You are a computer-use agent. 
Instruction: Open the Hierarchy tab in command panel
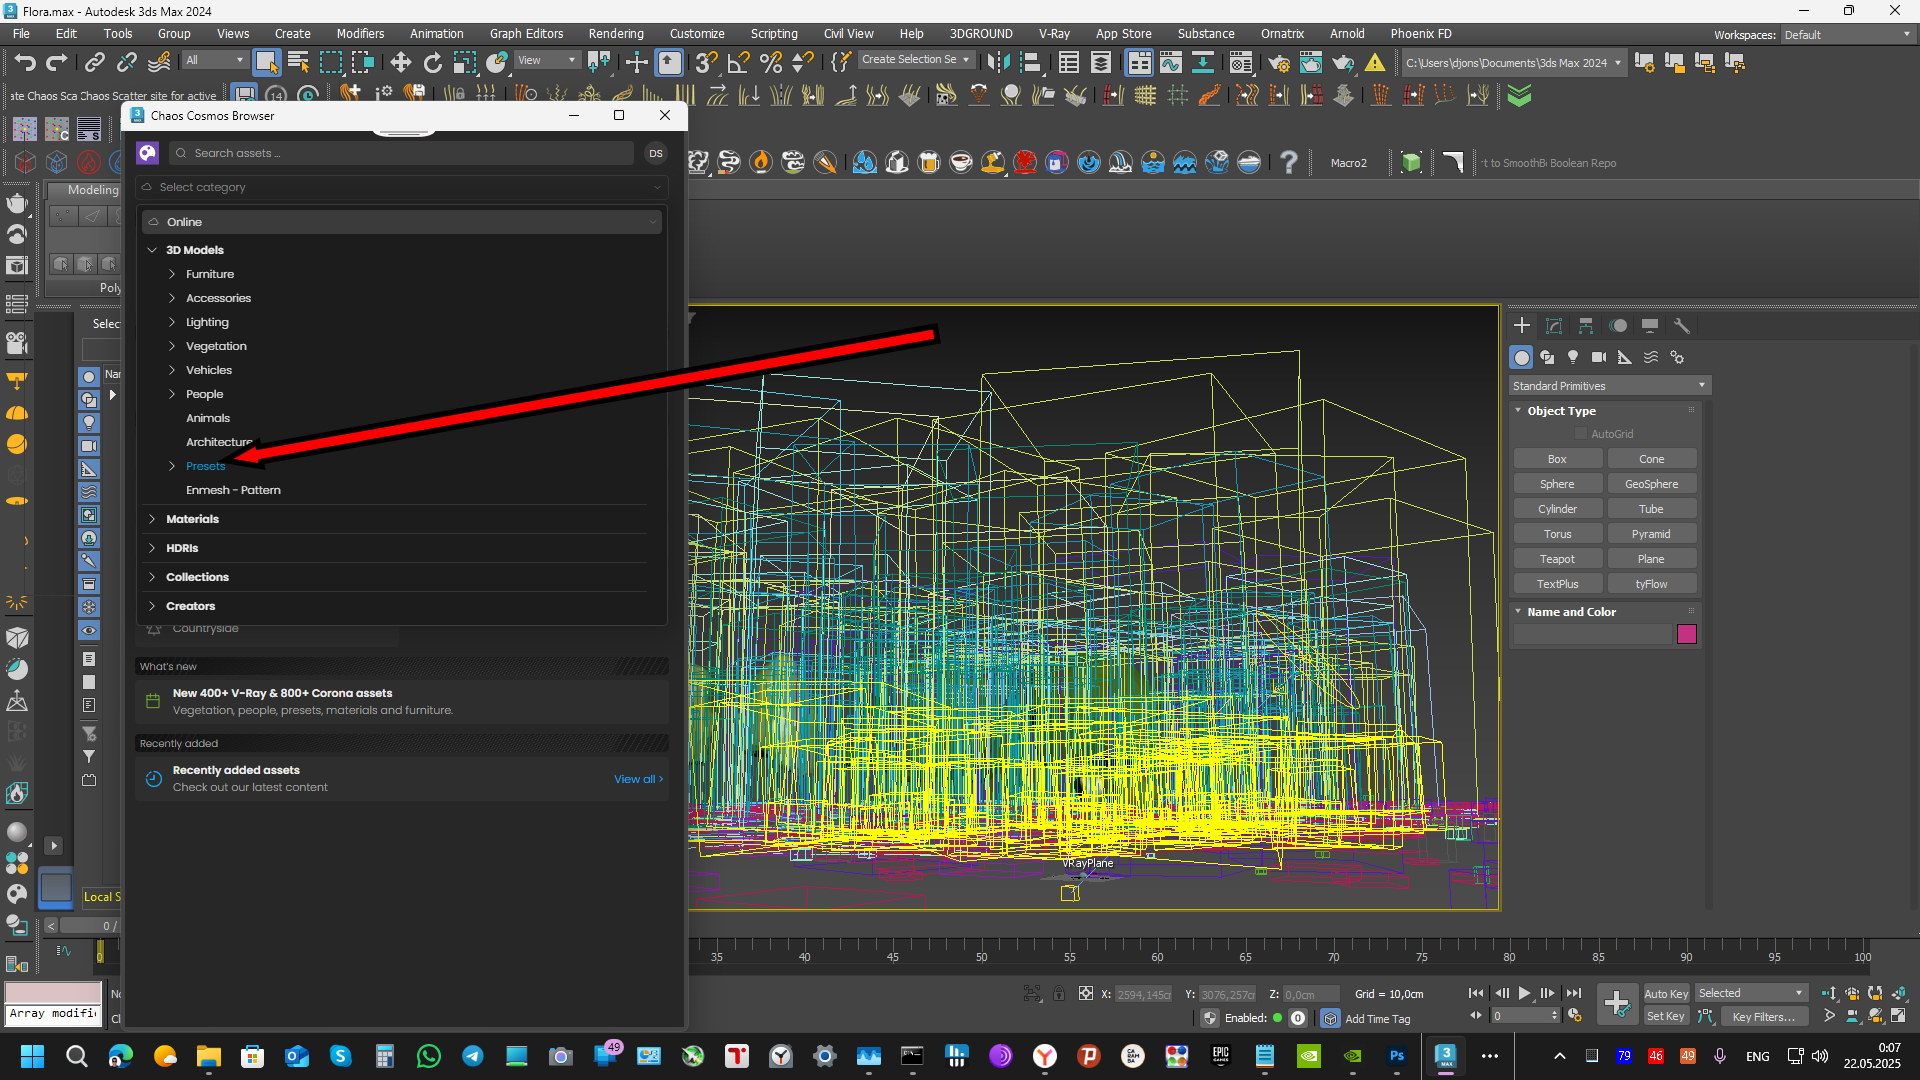1586,326
